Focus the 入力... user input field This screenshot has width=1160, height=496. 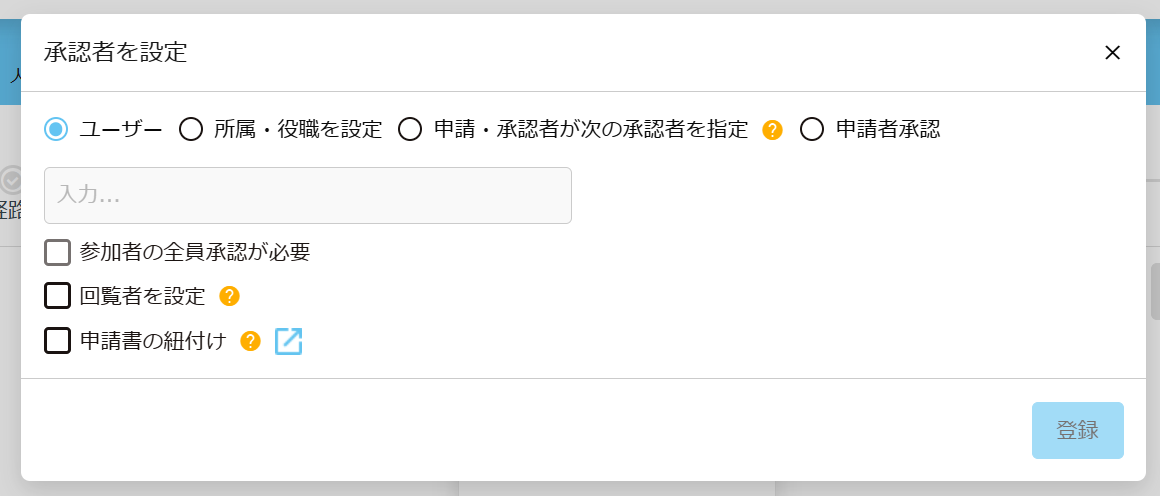[308, 195]
